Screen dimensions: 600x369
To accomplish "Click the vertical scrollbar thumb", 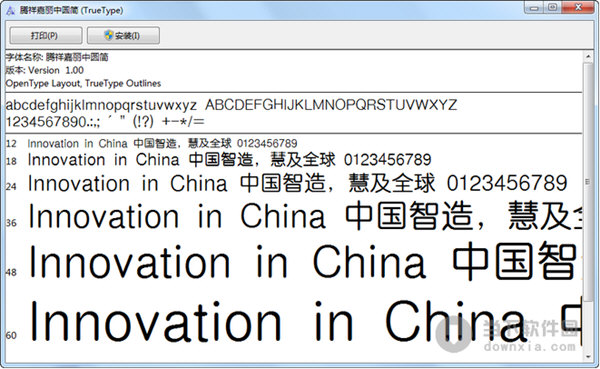I will pos(588,181).
